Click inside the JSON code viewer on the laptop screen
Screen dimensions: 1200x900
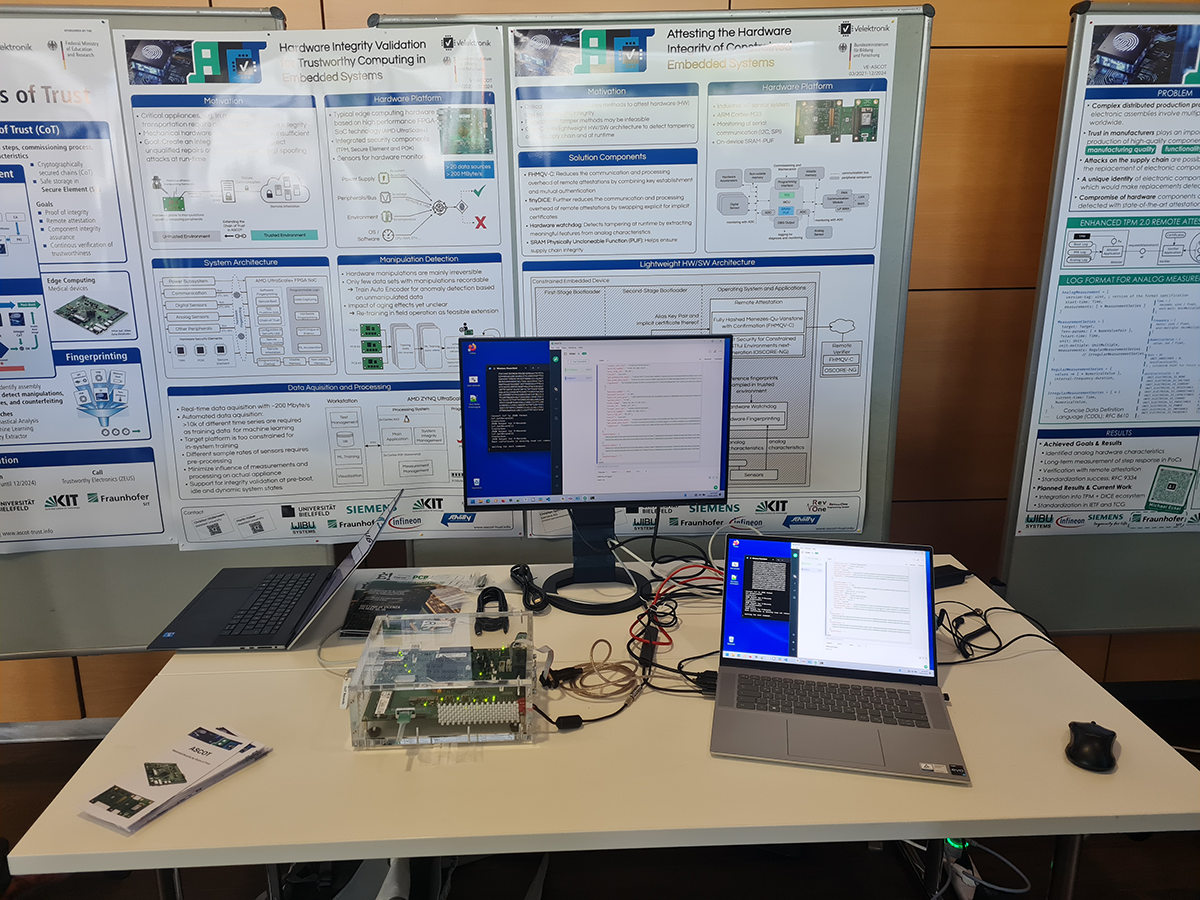pyautogui.click(x=867, y=600)
